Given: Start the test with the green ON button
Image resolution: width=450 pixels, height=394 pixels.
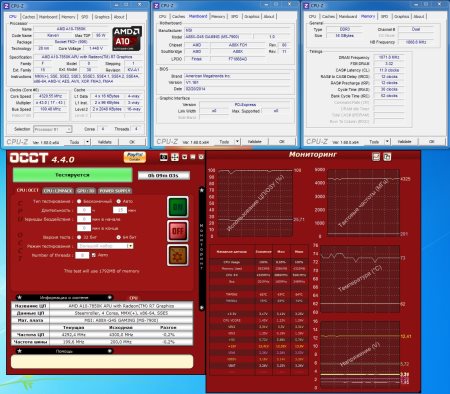Looking at the screenshot, I should tap(177, 207).
